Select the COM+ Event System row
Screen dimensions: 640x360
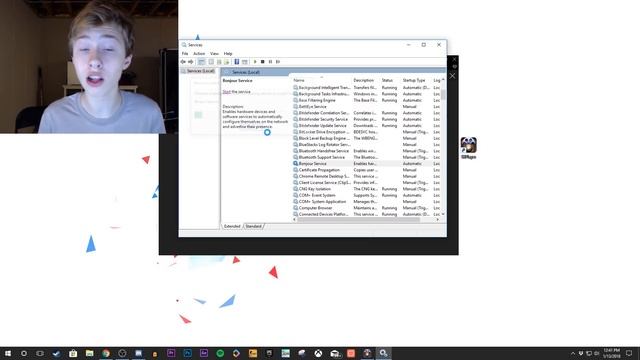(x=367, y=195)
